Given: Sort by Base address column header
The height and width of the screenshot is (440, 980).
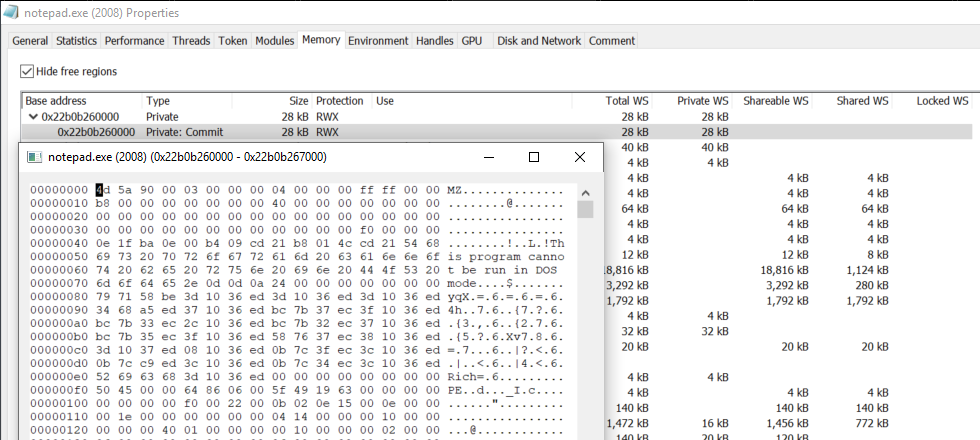Looking at the screenshot, I should (x=56, y=101).
